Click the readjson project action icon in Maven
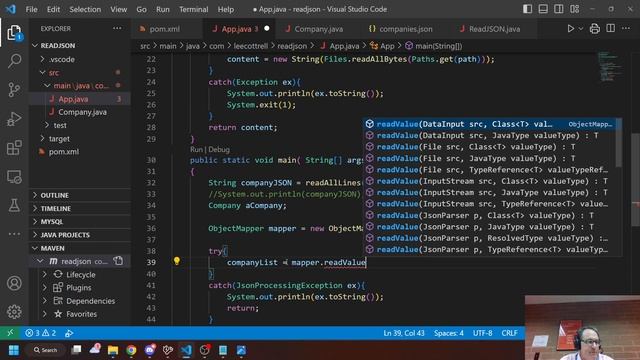The image size is (640, 360). pyautogui.click(x=118, y=261)
